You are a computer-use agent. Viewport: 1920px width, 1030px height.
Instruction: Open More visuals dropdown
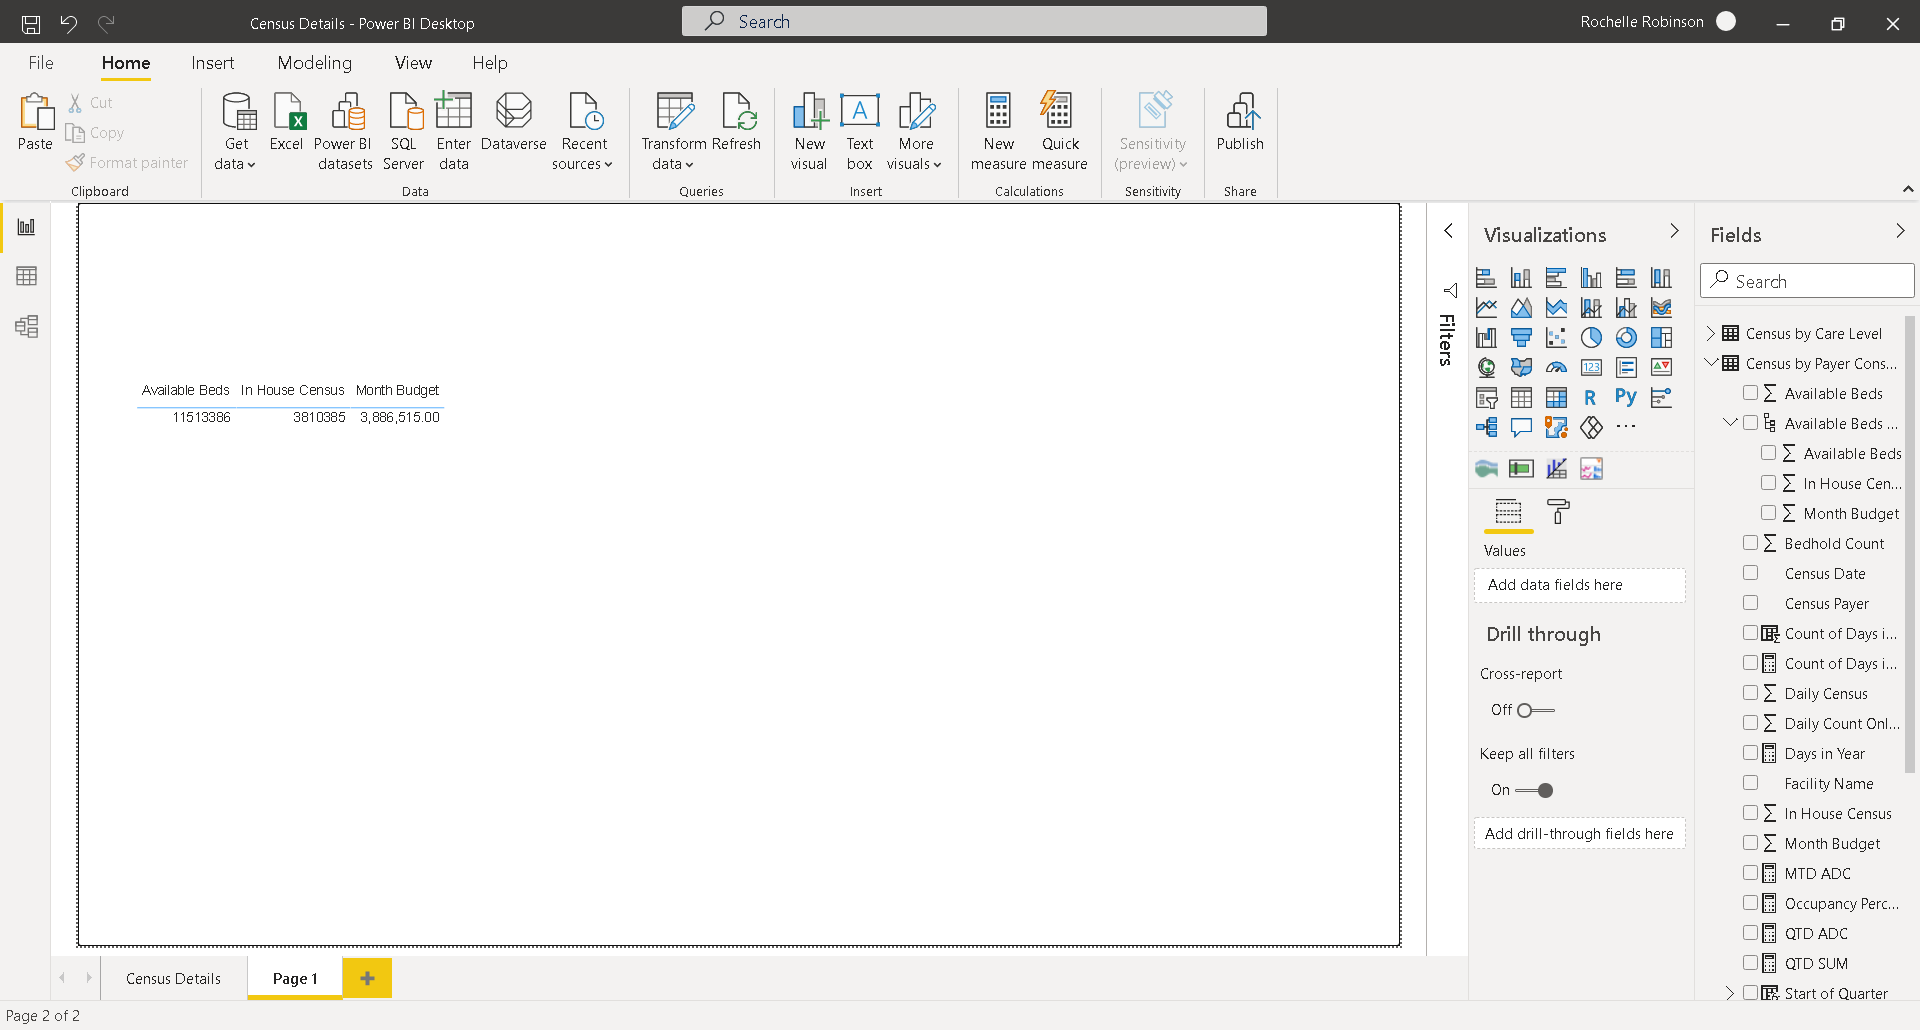coord(915,131)
